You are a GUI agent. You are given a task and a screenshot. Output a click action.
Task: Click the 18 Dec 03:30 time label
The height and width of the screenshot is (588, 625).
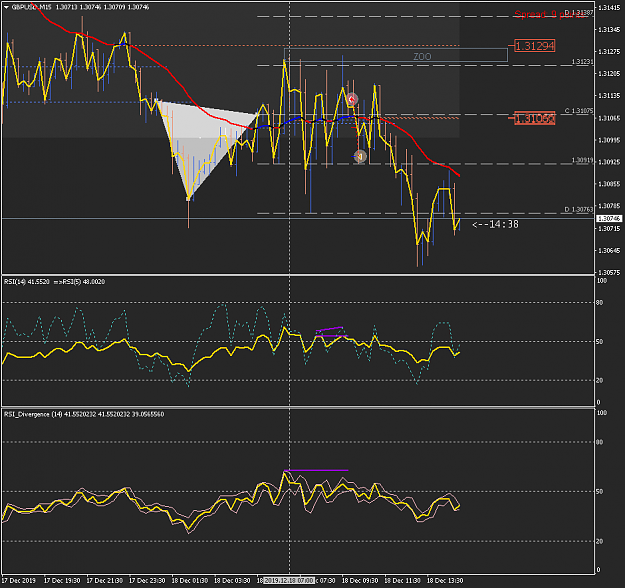coord(232,580)
